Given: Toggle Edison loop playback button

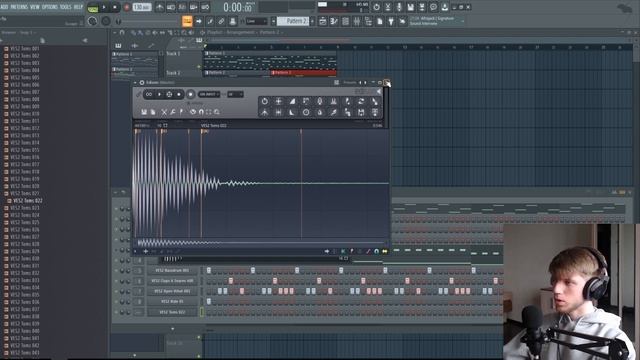Looking at the screenshot, I should tap(149, 94).
